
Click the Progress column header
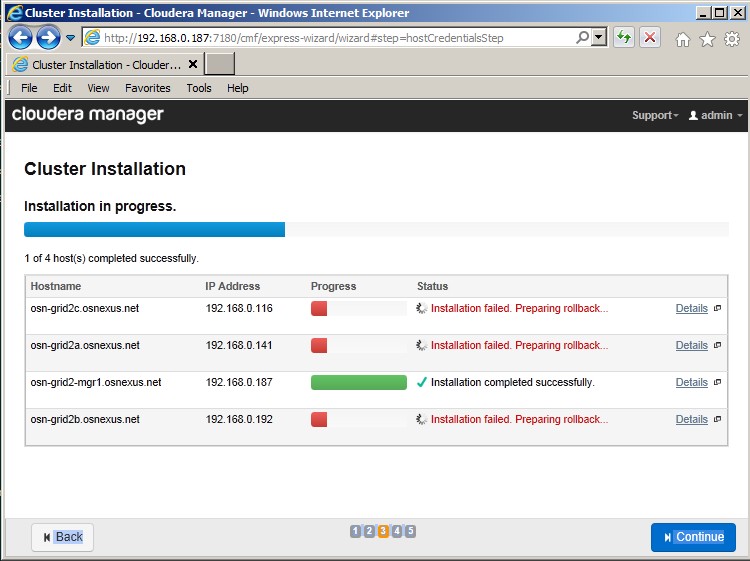click(x=334, y=286)
